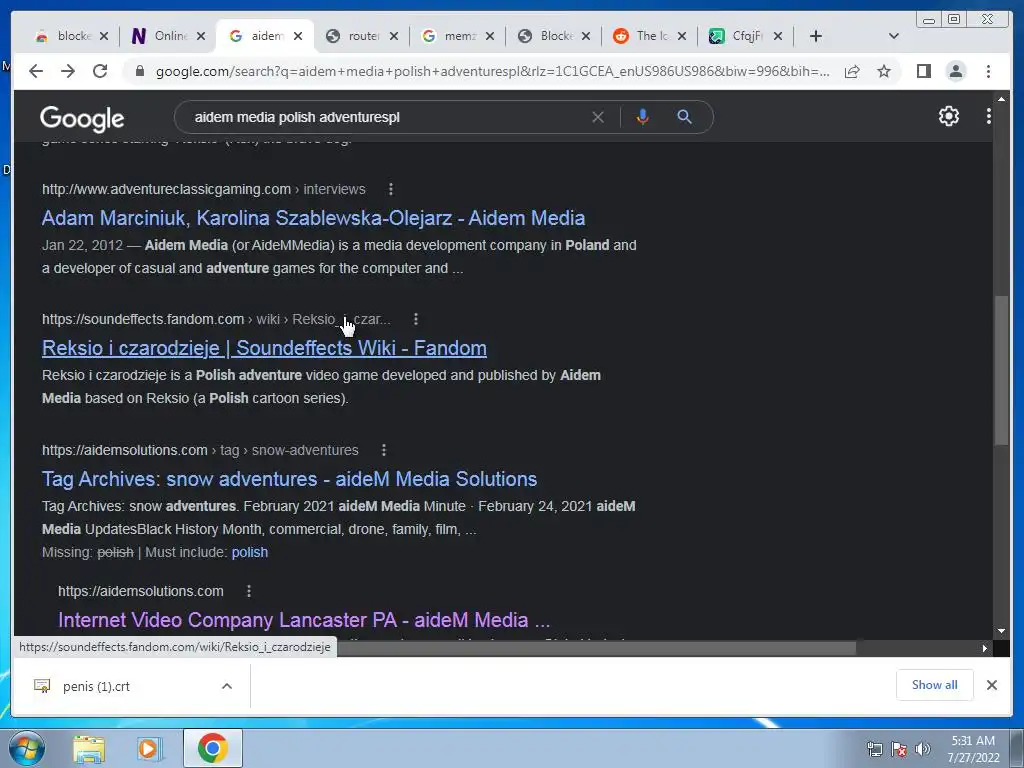Screen dimensions: 1024x768
Task: Share this page using the share icon
Action: 852,71
